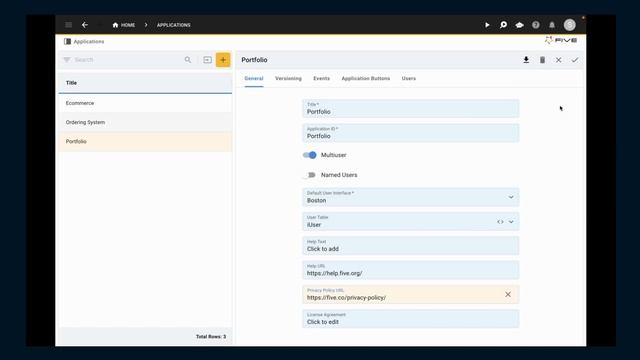Toggle the Multiuser switch
Image resolution: width=640 pixels, height=360 pixels.
309,155
